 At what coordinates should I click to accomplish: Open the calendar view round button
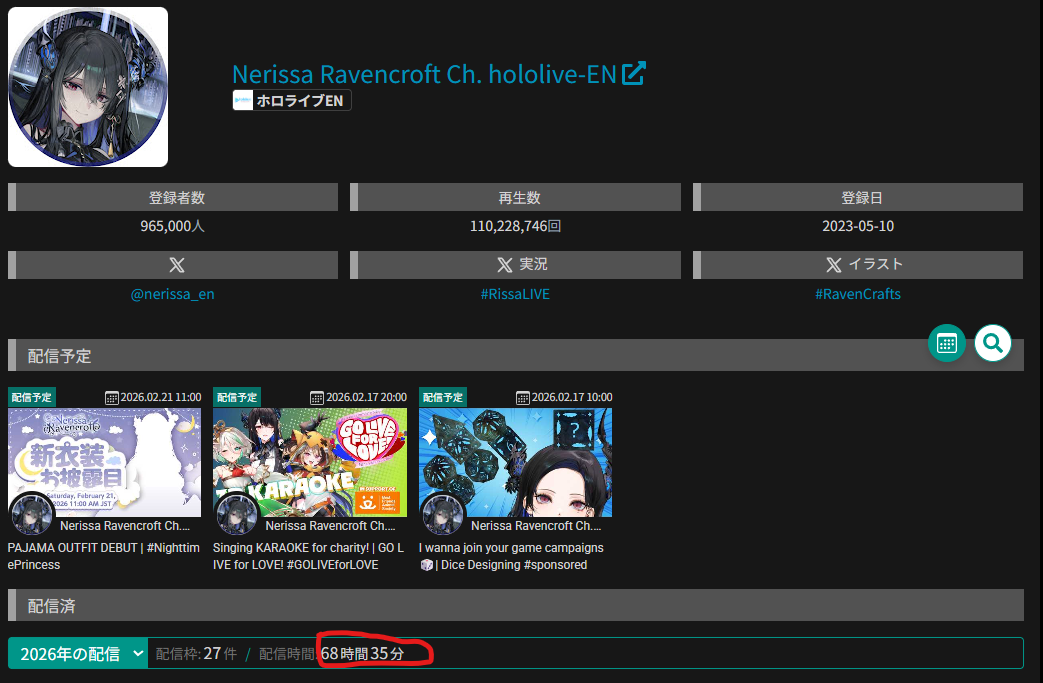pyautogui.click(x=947, y=343)
